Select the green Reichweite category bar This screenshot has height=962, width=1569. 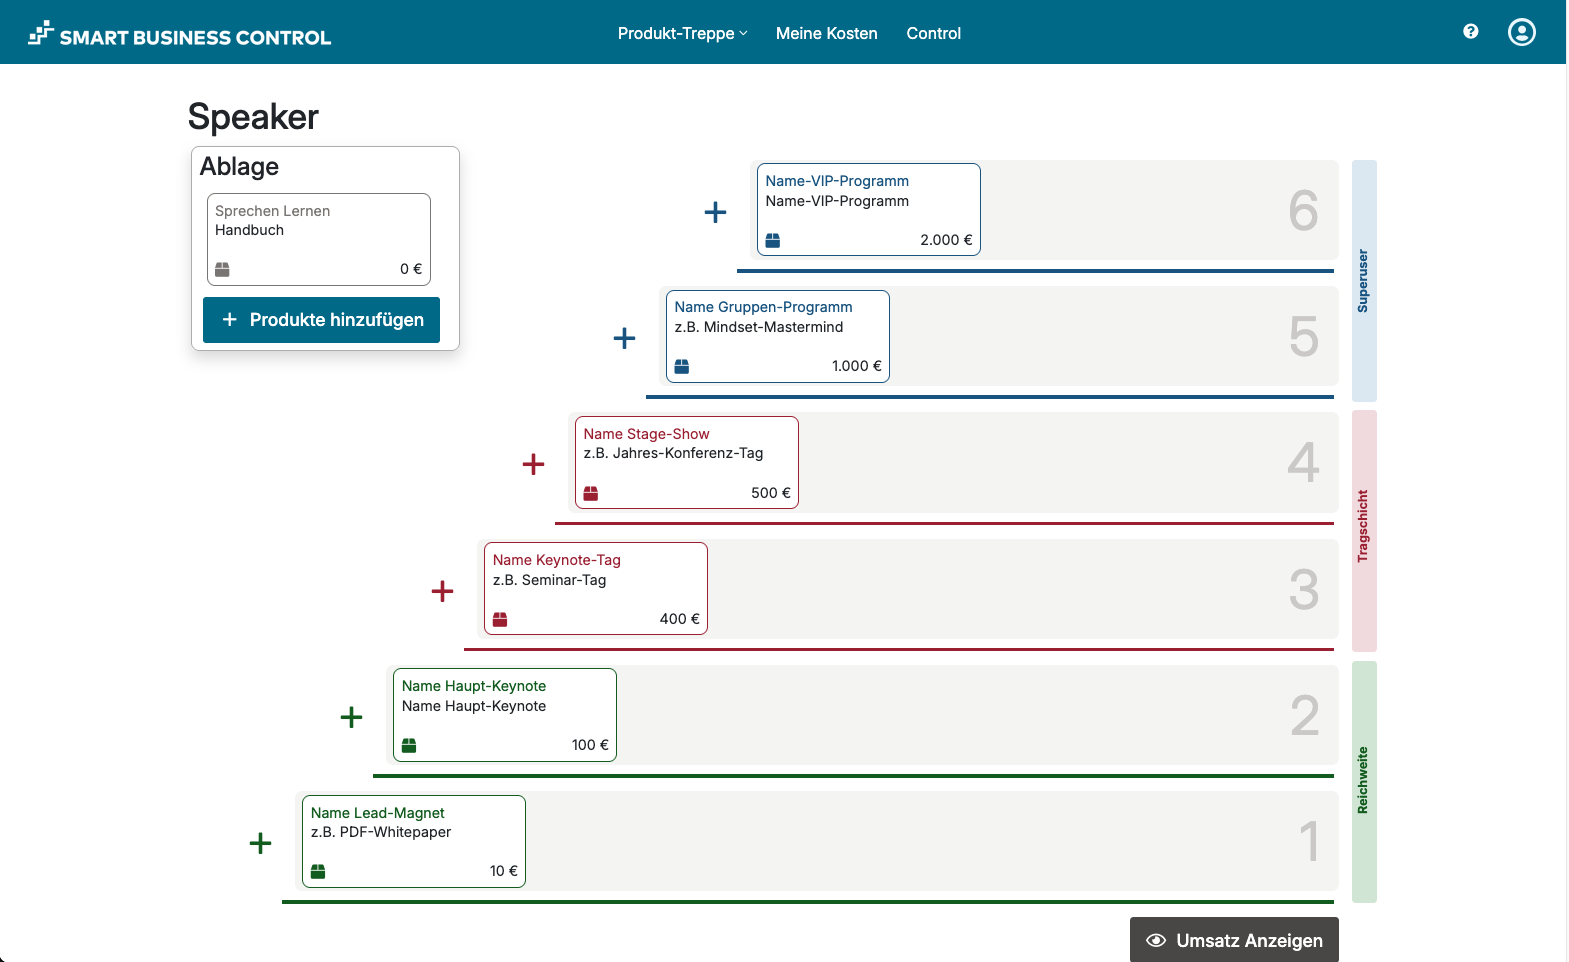click(1363, 781)
